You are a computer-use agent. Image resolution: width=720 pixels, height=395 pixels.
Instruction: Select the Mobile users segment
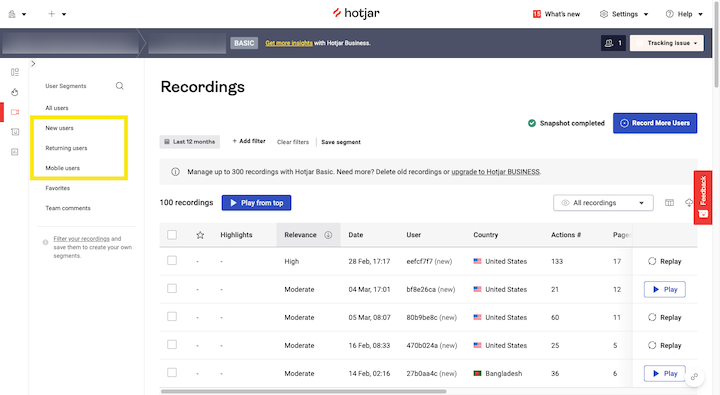[62, 168]
